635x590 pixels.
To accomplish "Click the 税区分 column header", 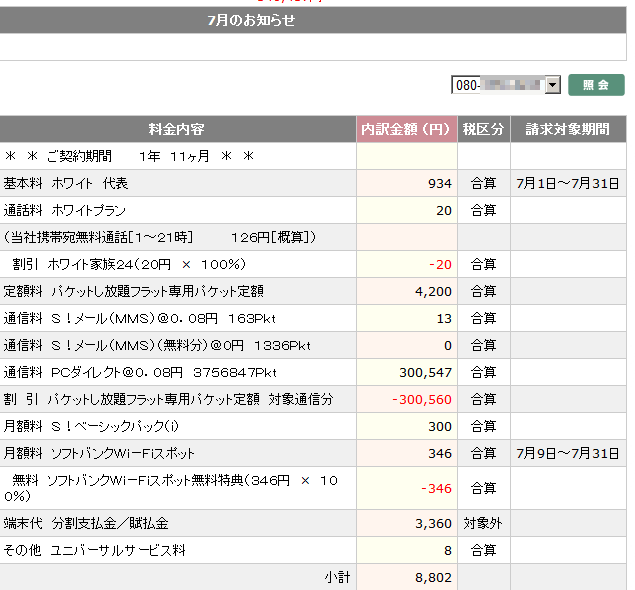I will tap(484, 129).
